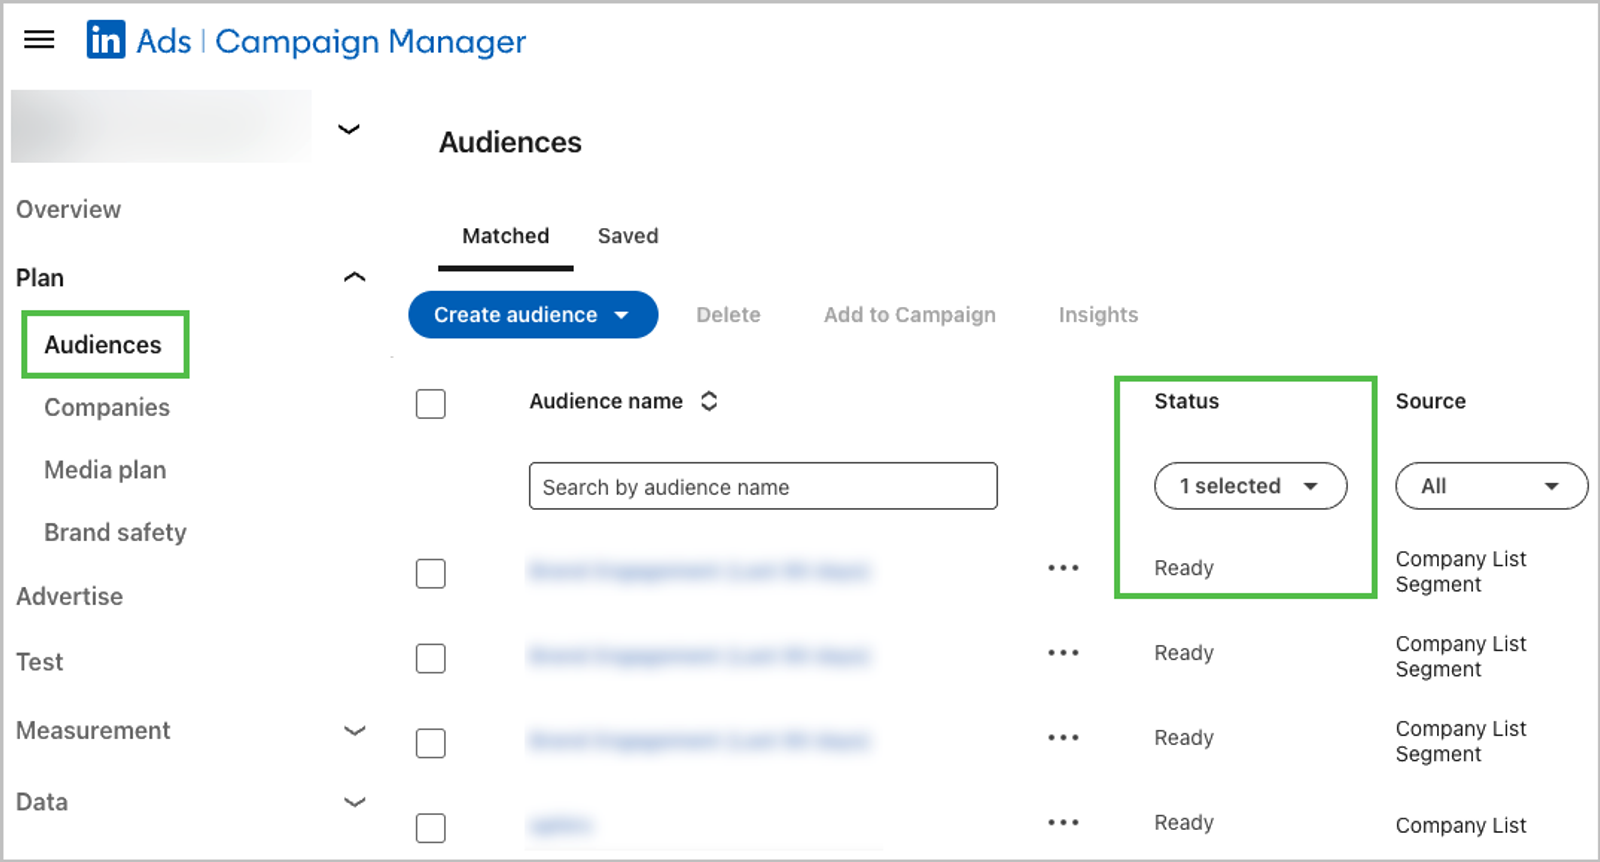
Task: Check the second audience row checkbox
Action: [x=431, y=659]
